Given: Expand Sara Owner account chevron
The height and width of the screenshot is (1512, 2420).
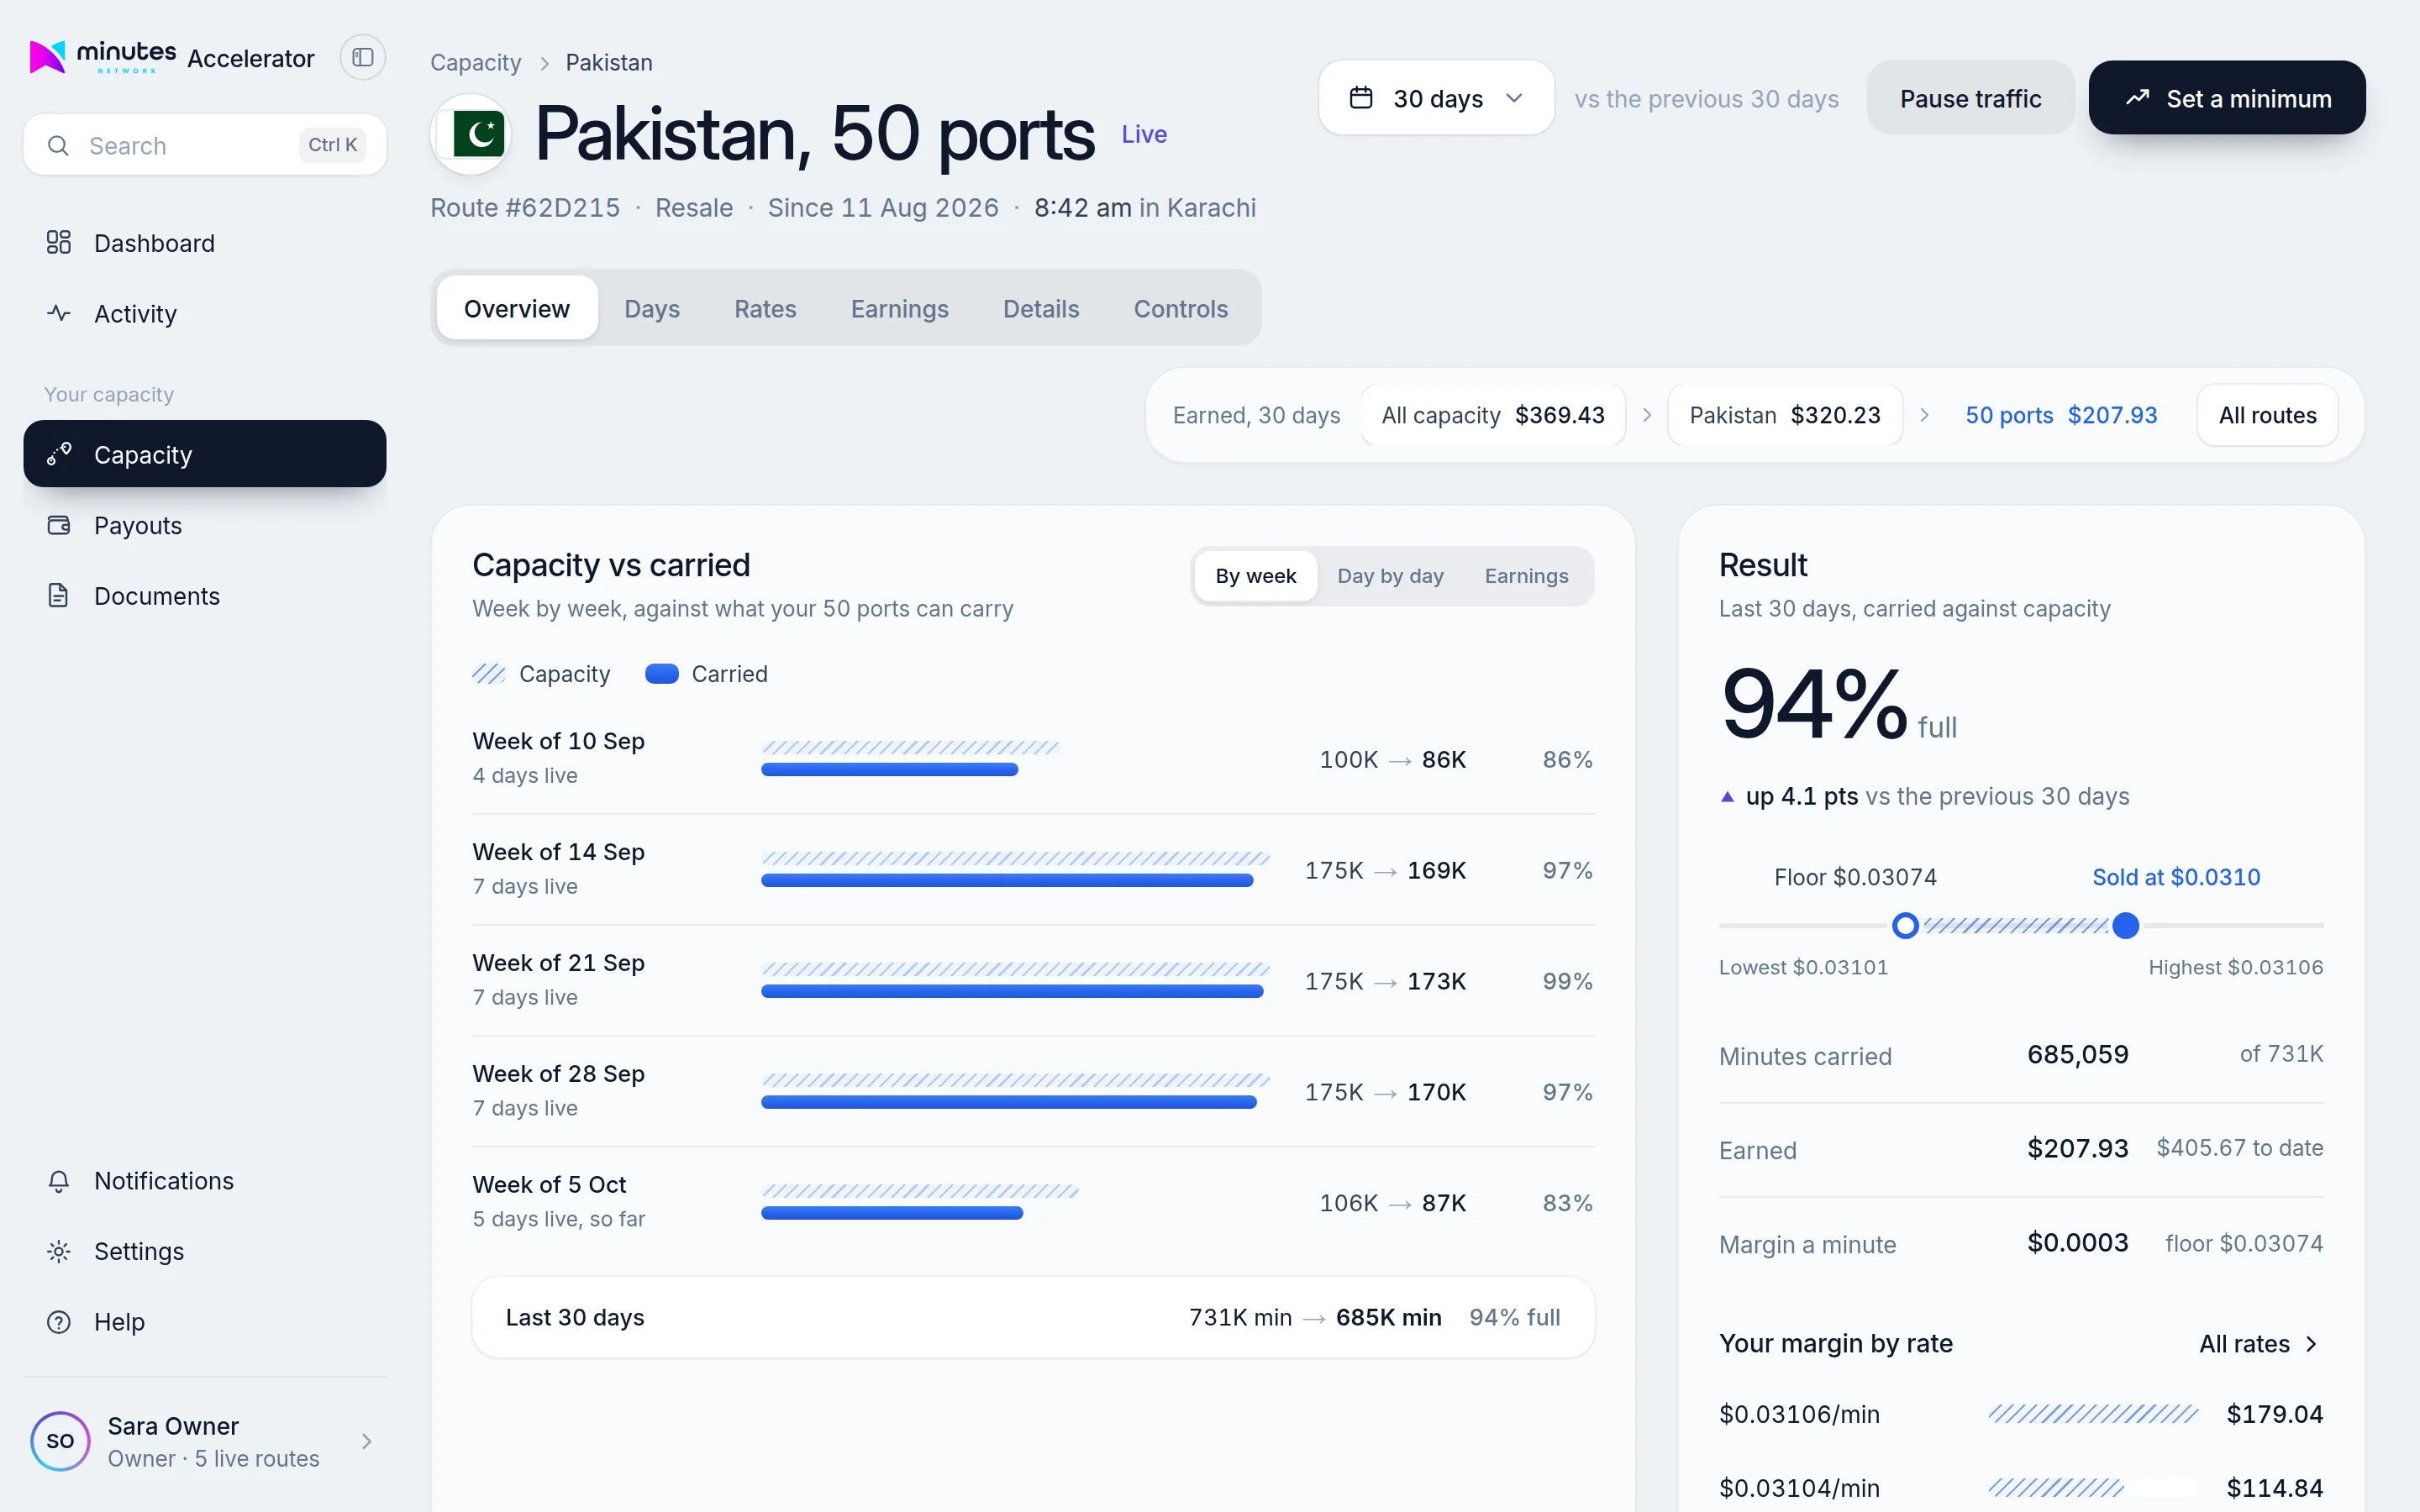Looking at the screenshot, I should click(x=367, y=1441).
